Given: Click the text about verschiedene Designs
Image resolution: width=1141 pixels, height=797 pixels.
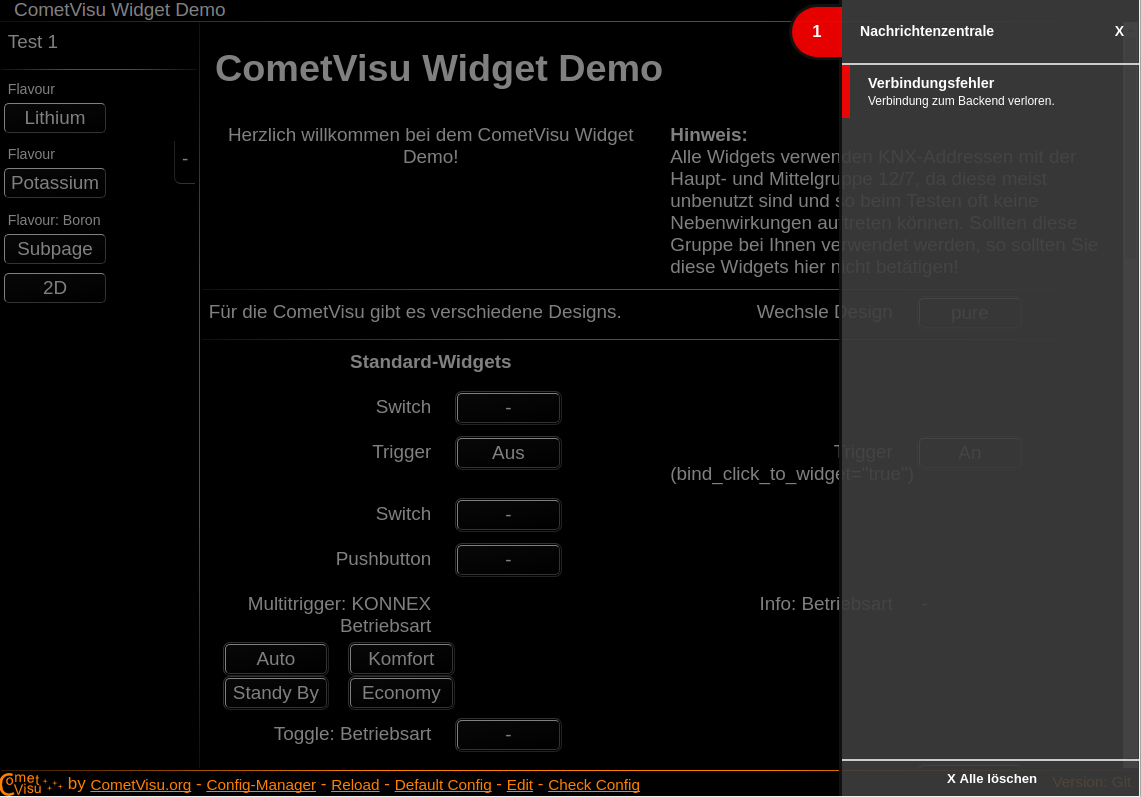Looking at the screenshot, I should tap(415, 312).
